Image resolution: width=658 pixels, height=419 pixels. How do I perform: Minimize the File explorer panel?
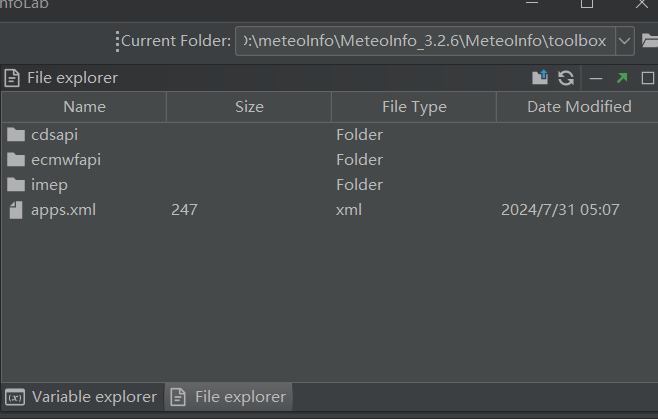596,78
